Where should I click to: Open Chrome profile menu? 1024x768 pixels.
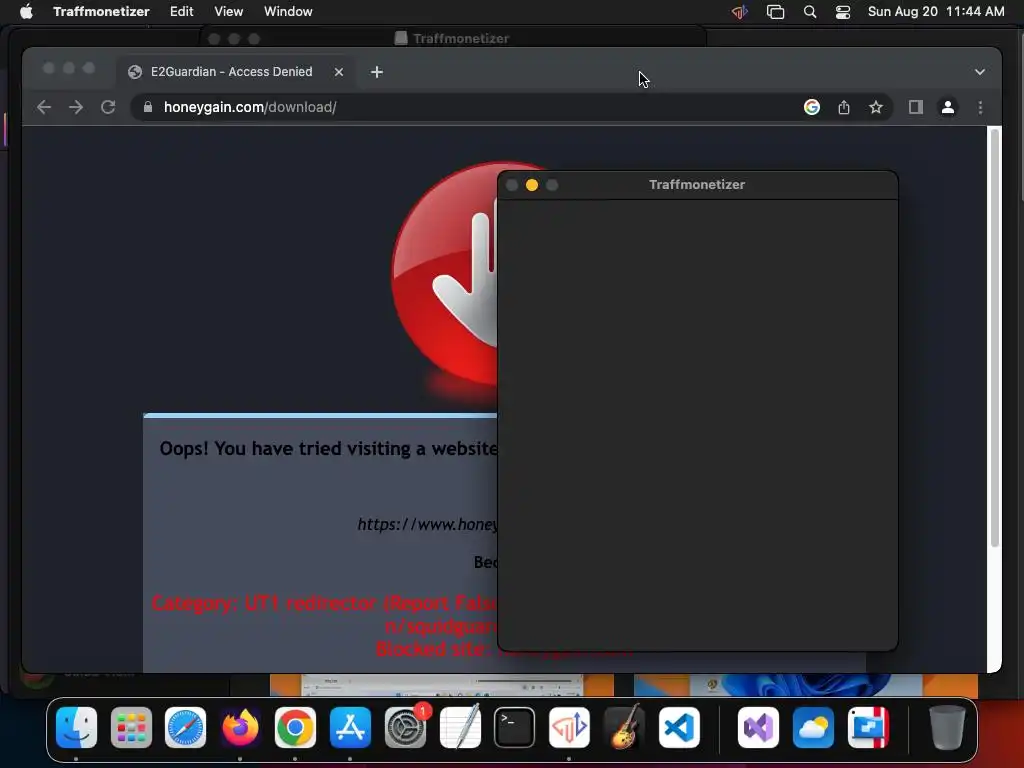tap(948, 107)
